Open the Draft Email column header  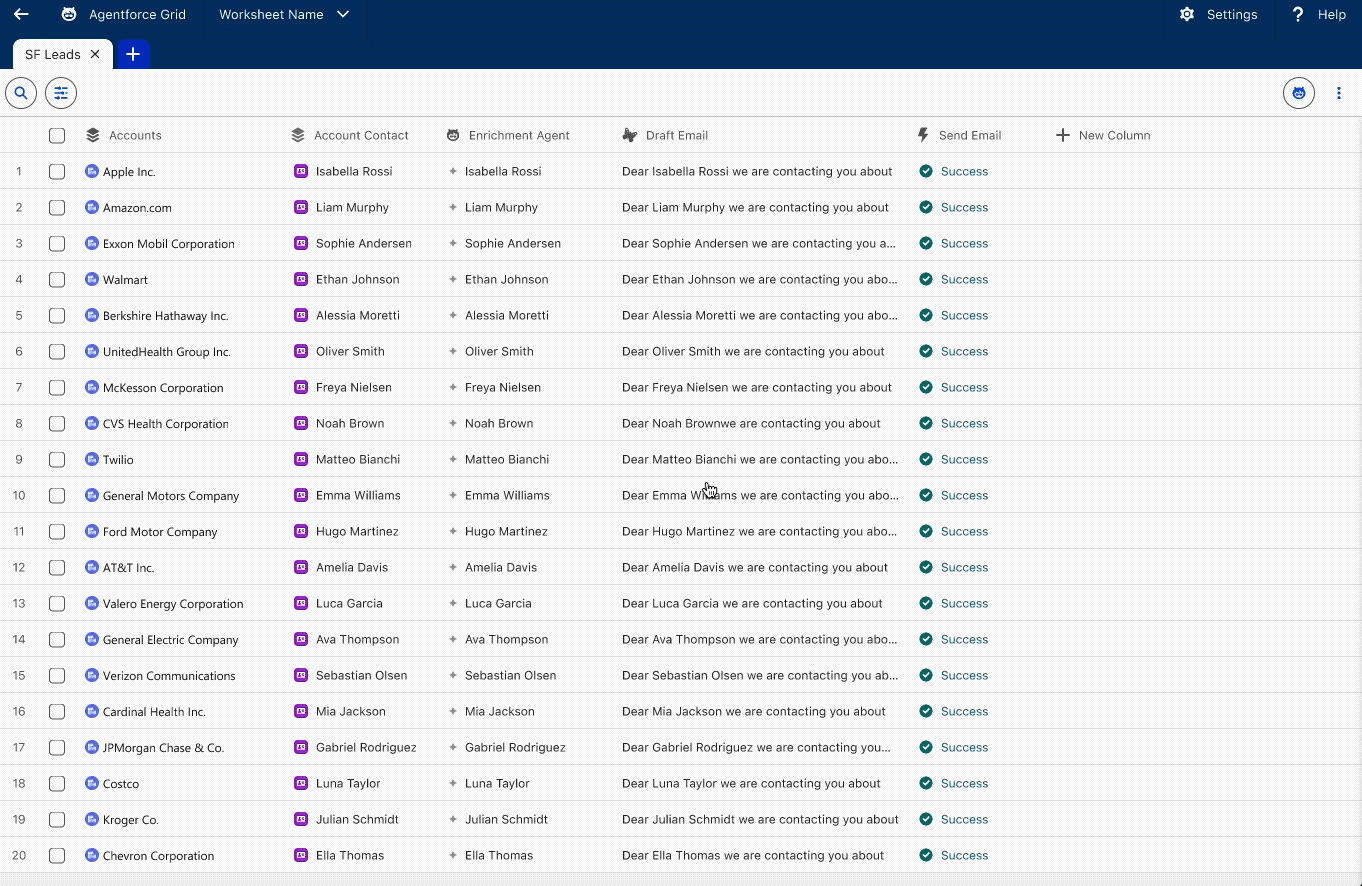click(x=676, y=135)
